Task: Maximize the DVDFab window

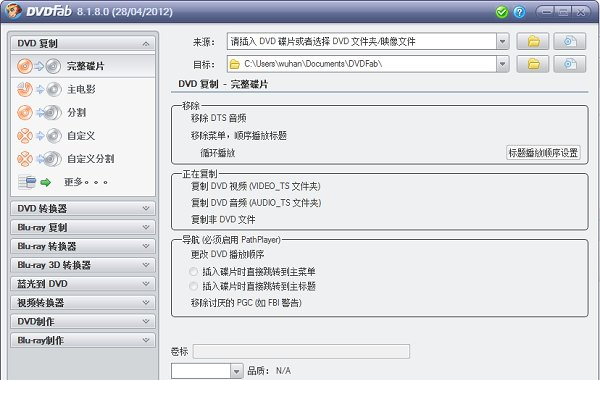Action: [x=563, y=12]
